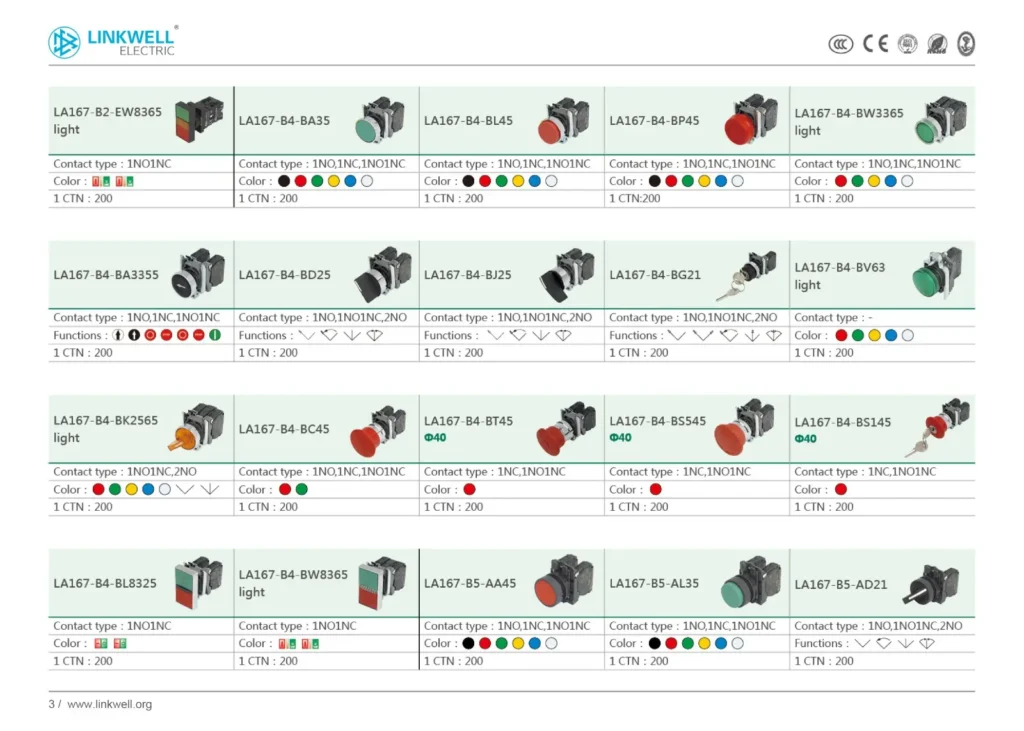Click the ELECTRIC text under the brand name
This screenshot has width=1024, height=731.
click(x=147, y=51)
